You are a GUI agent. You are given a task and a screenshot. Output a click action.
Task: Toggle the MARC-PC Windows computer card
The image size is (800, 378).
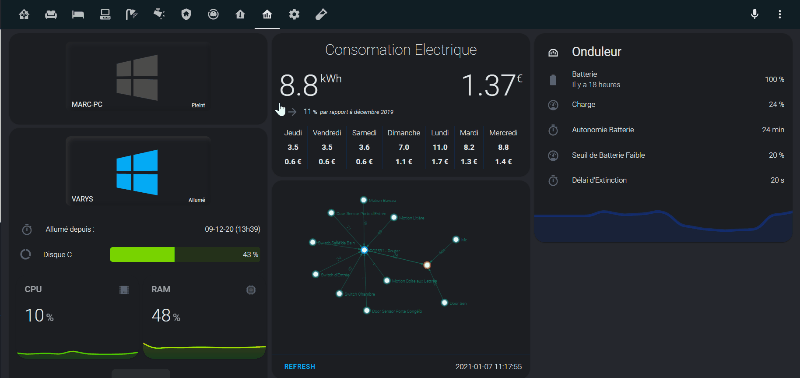click(138, 78)
